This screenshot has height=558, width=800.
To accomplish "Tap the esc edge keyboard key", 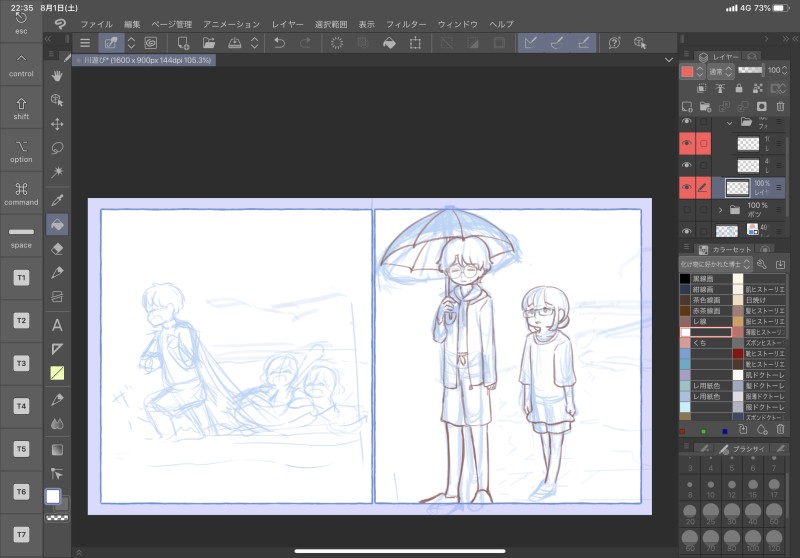I will (x=21, y=23).
